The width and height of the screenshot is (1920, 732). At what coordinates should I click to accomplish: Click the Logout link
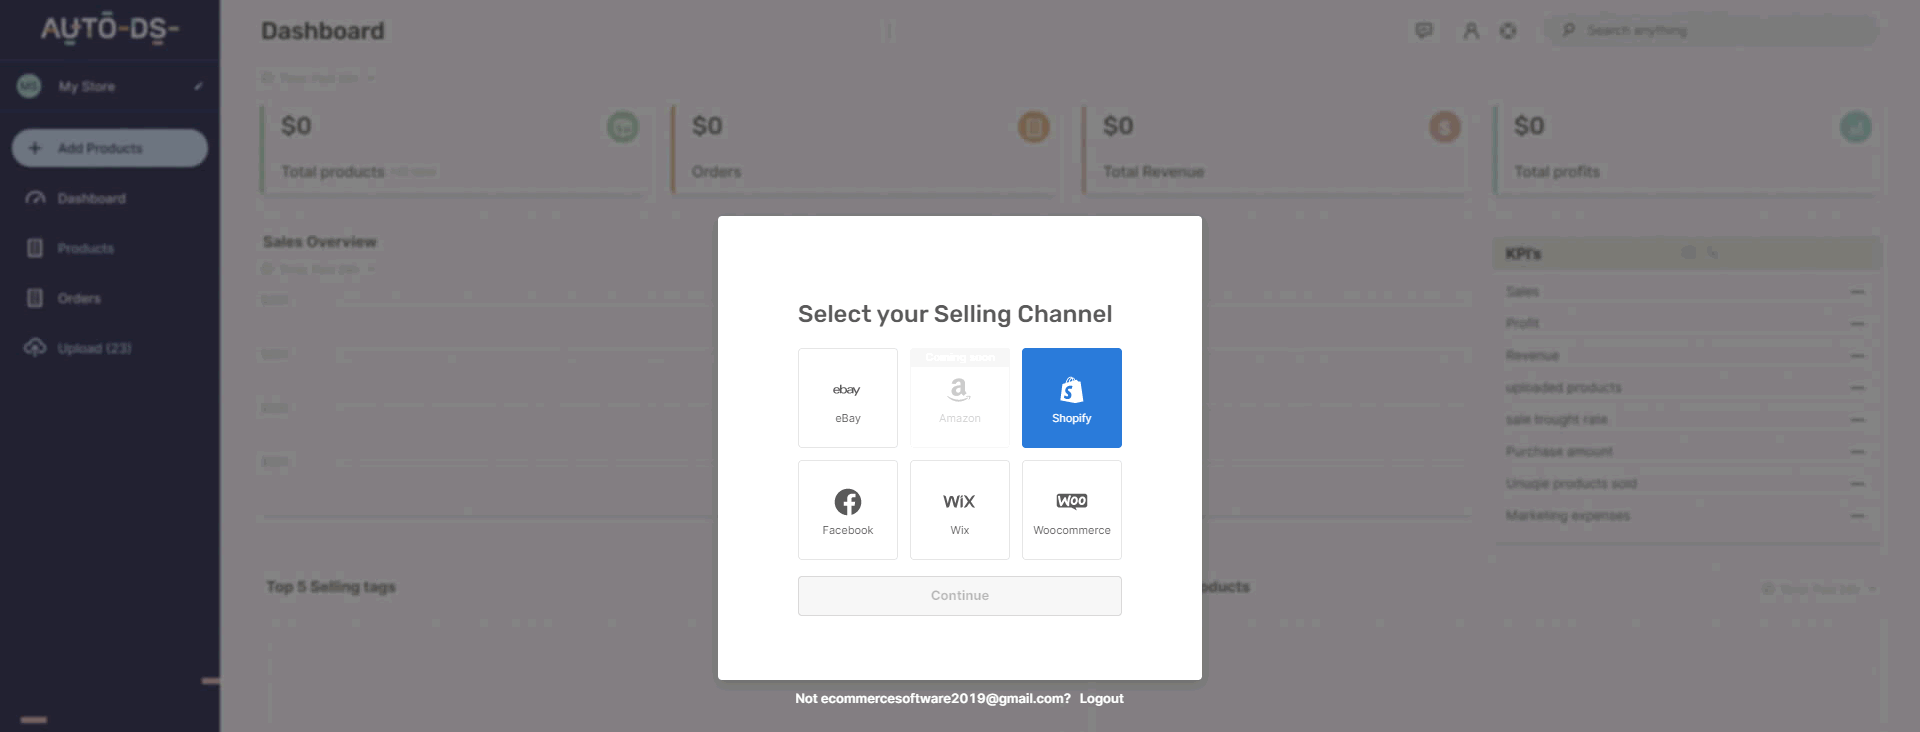click(x=1101, y=699)
